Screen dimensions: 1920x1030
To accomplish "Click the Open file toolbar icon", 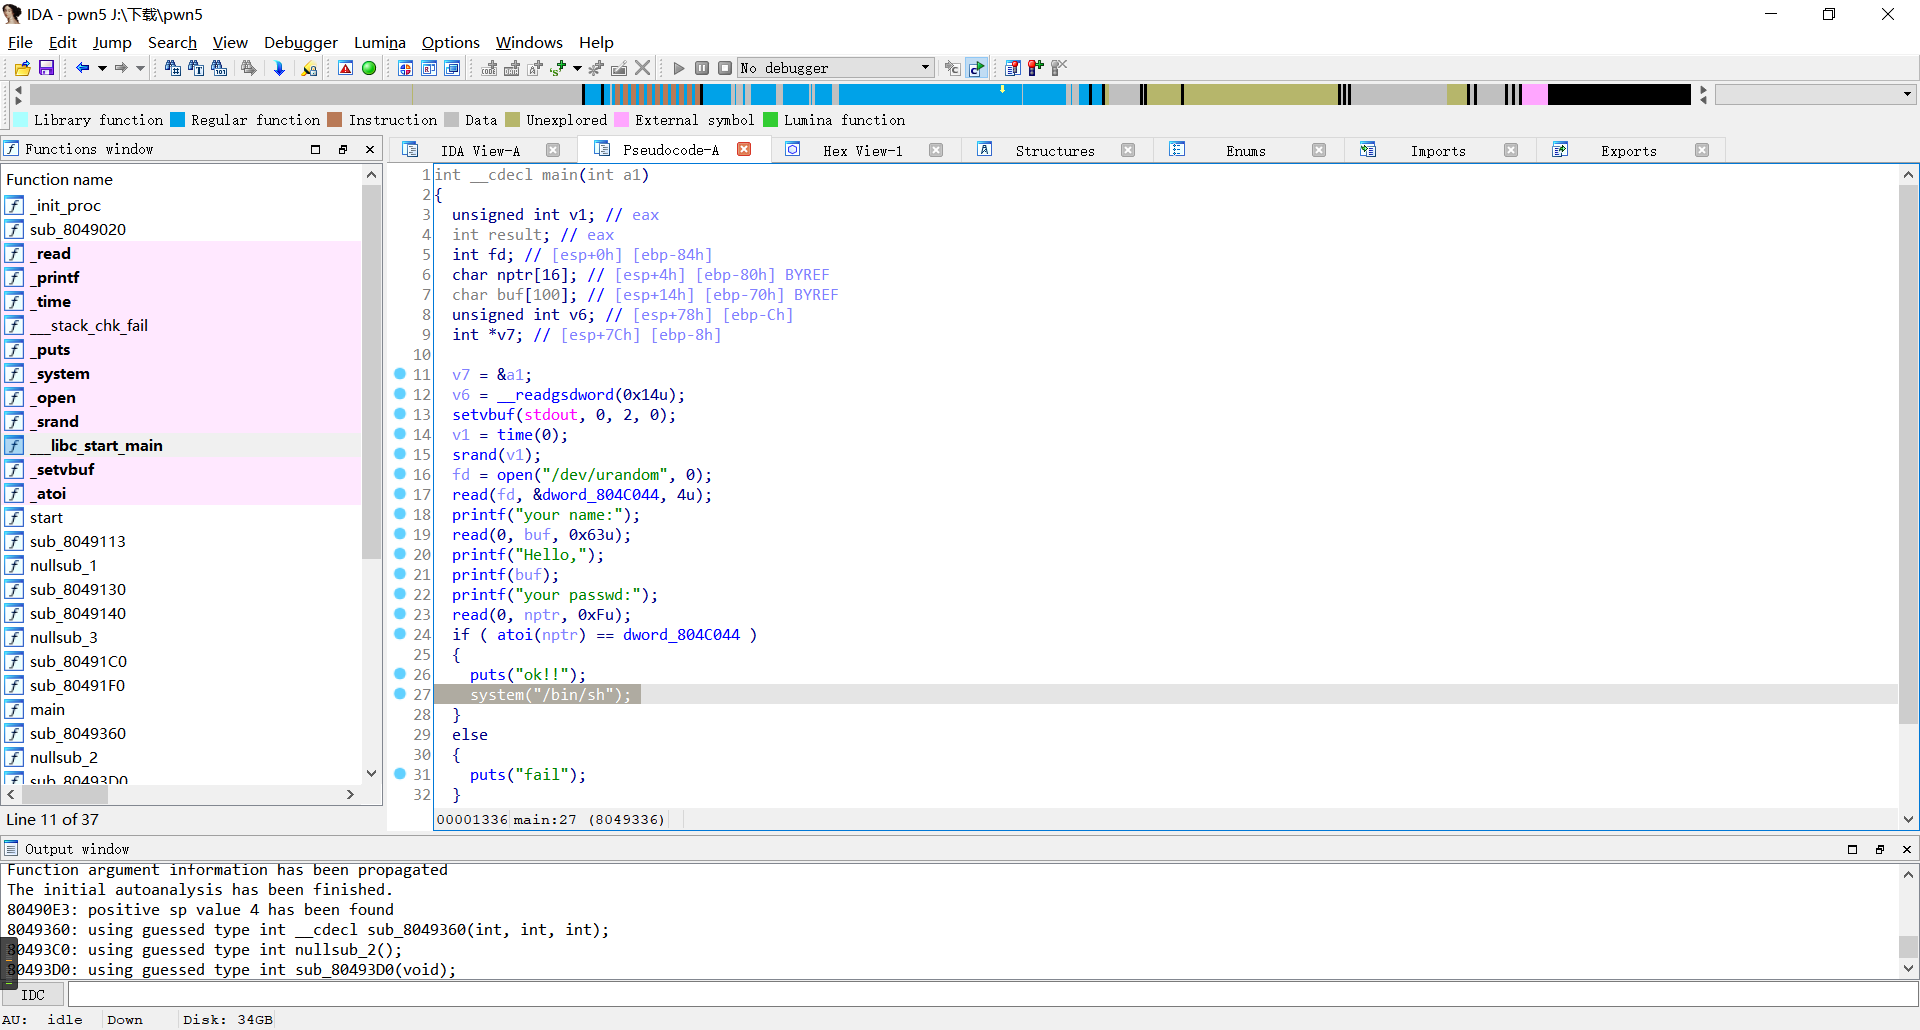I will (22, 68).
